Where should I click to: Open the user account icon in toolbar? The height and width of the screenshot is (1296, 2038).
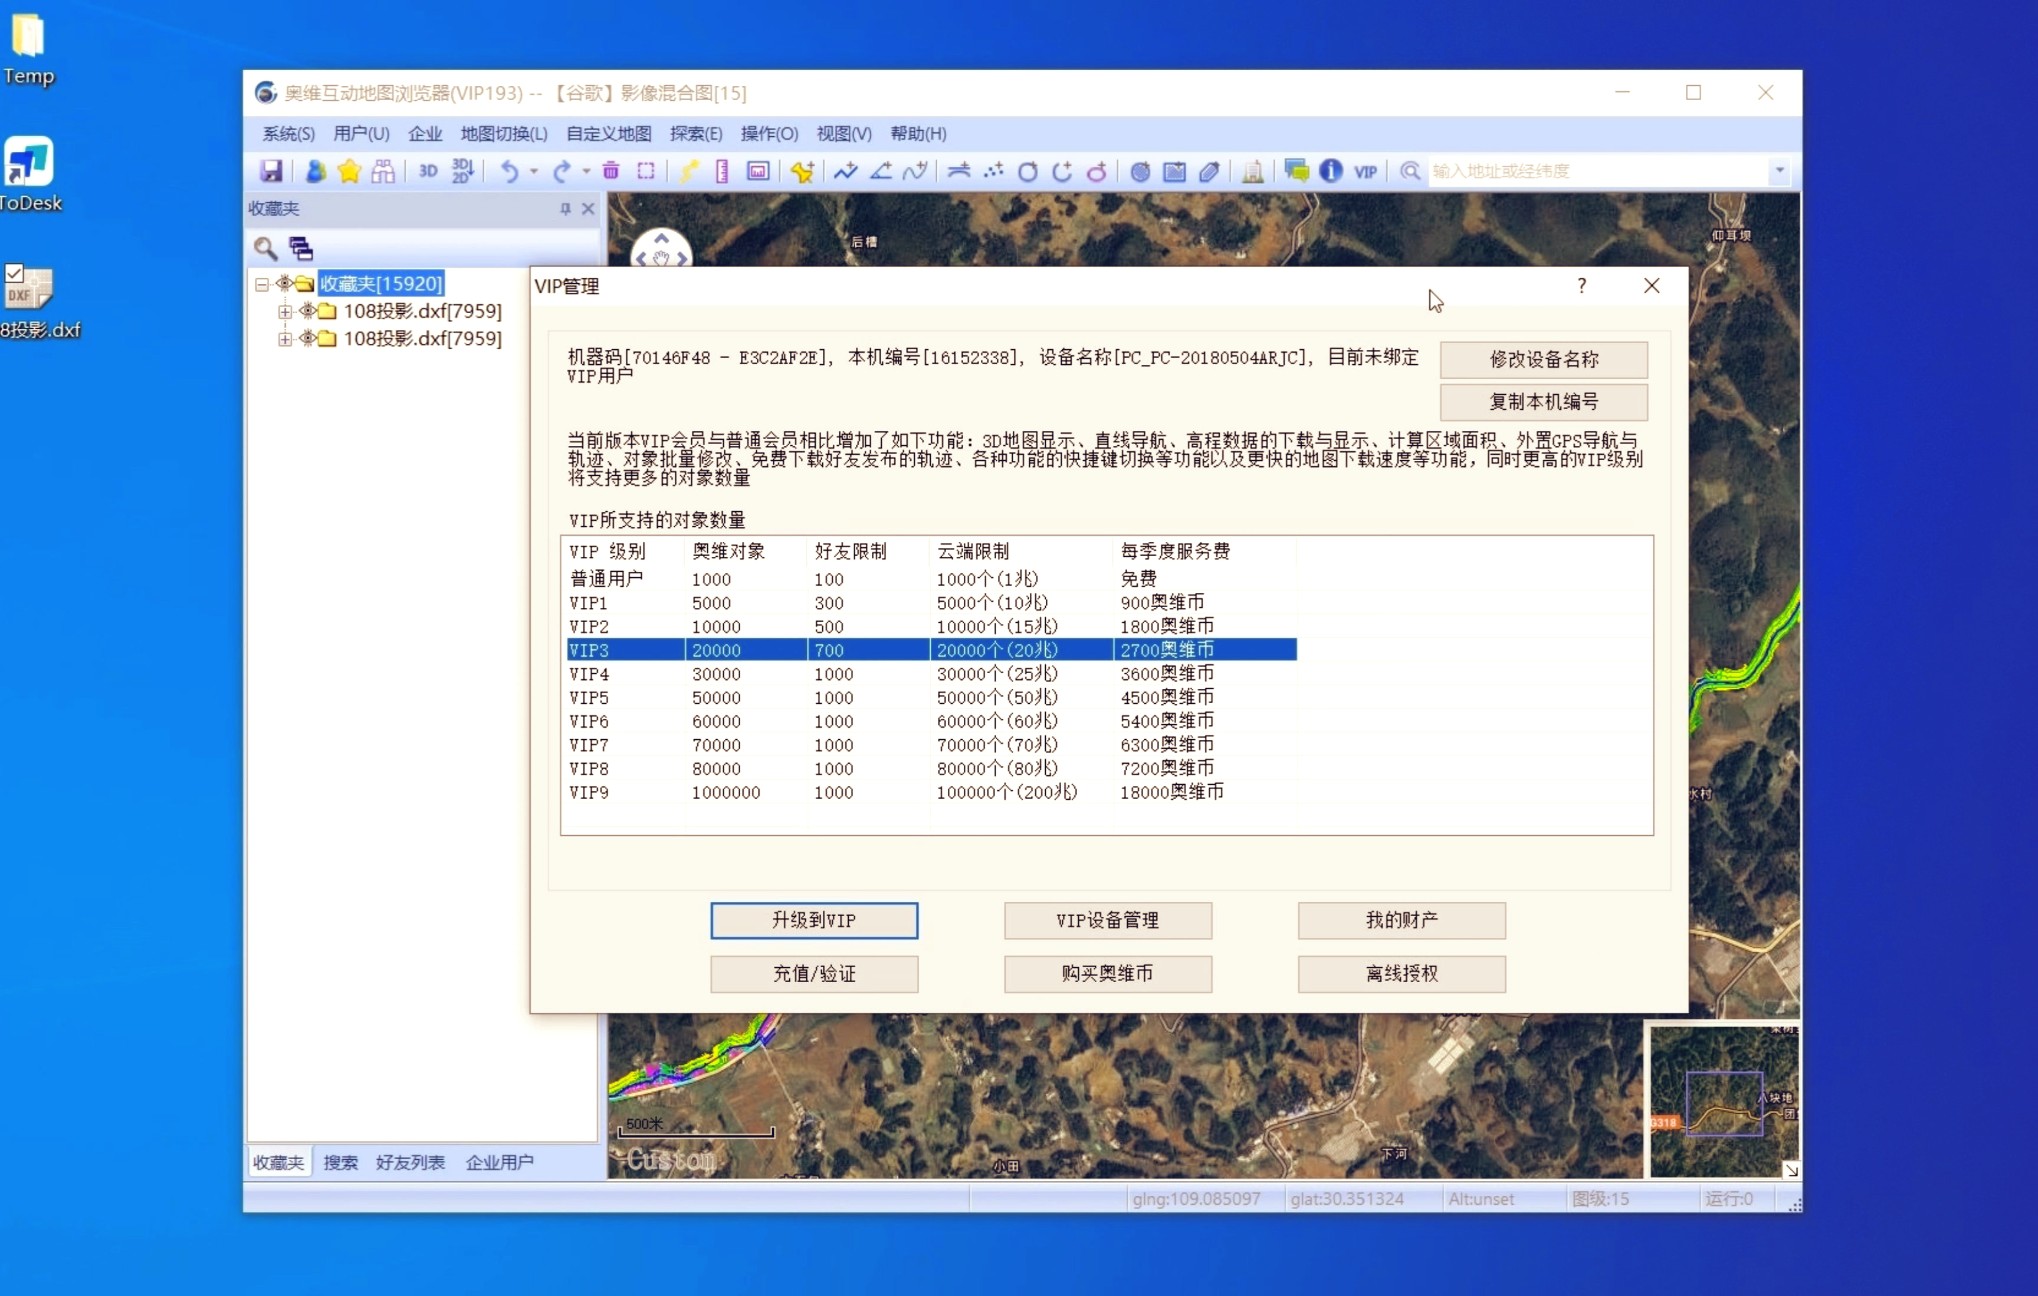tap(315, 171)
